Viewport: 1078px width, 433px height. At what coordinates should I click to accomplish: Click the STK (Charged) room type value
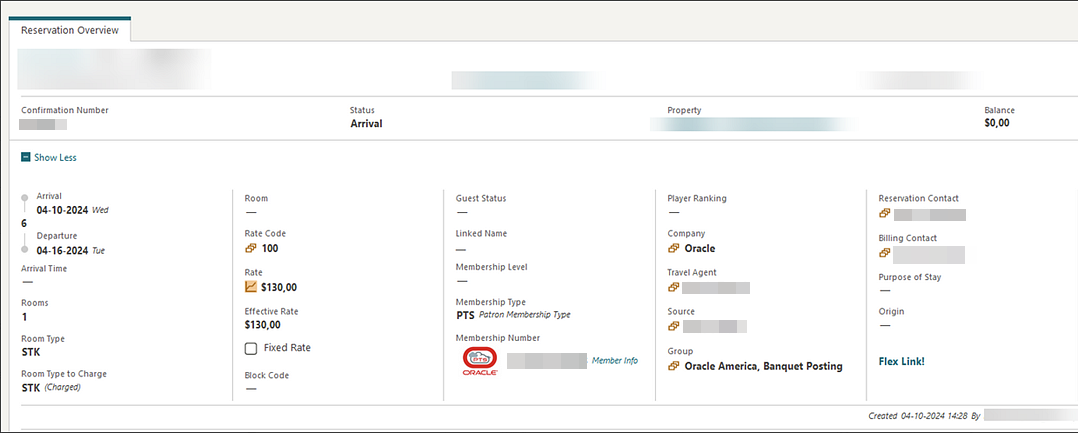coord(51,388)
